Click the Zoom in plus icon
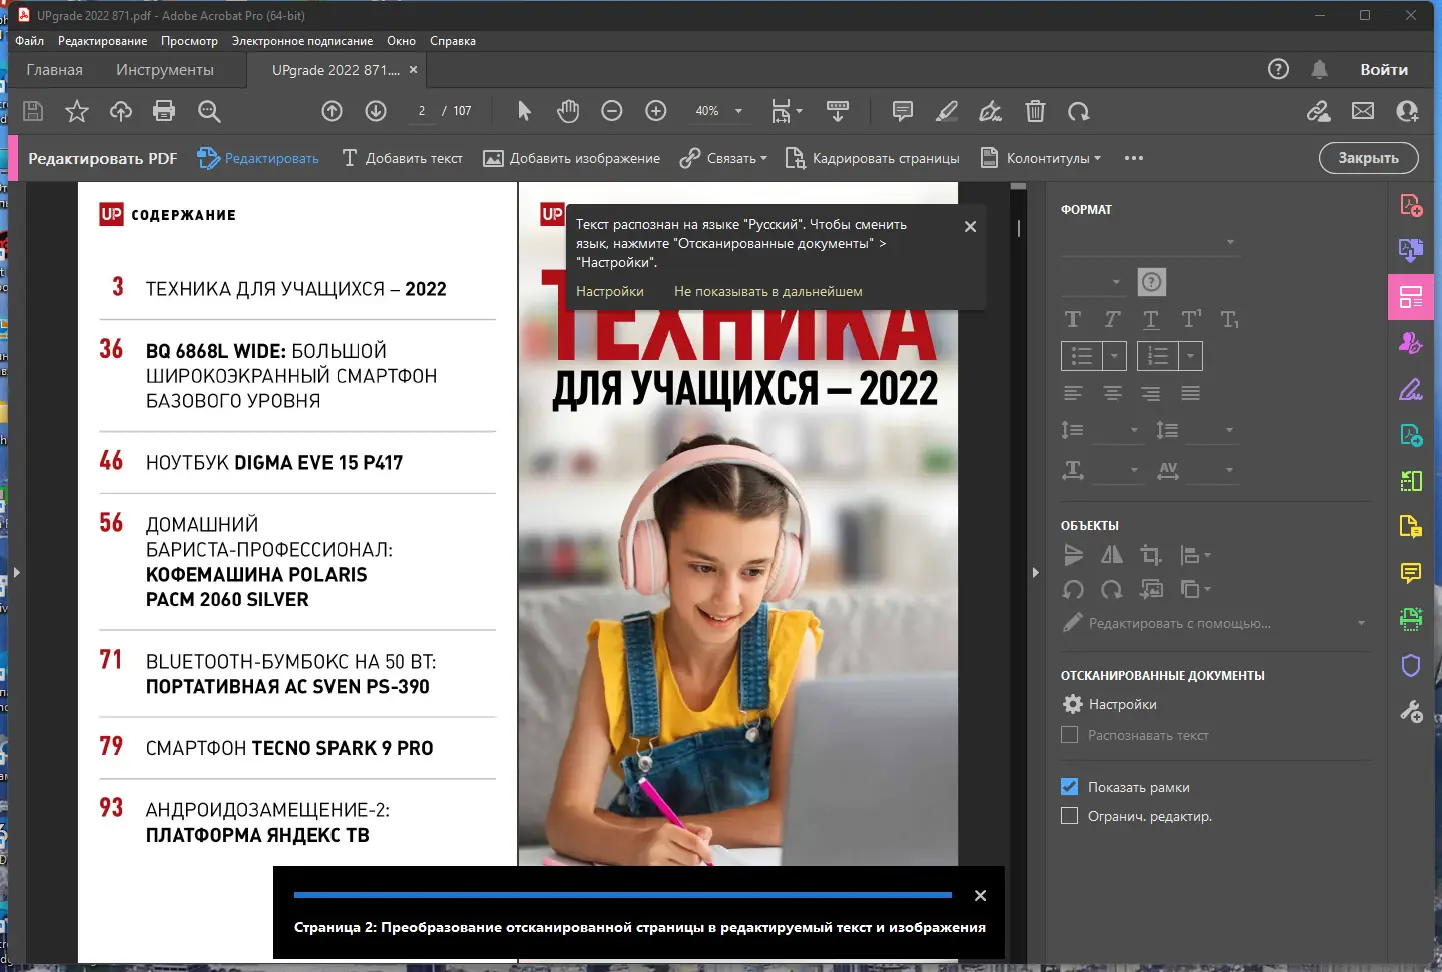 (x=656, y=111)
